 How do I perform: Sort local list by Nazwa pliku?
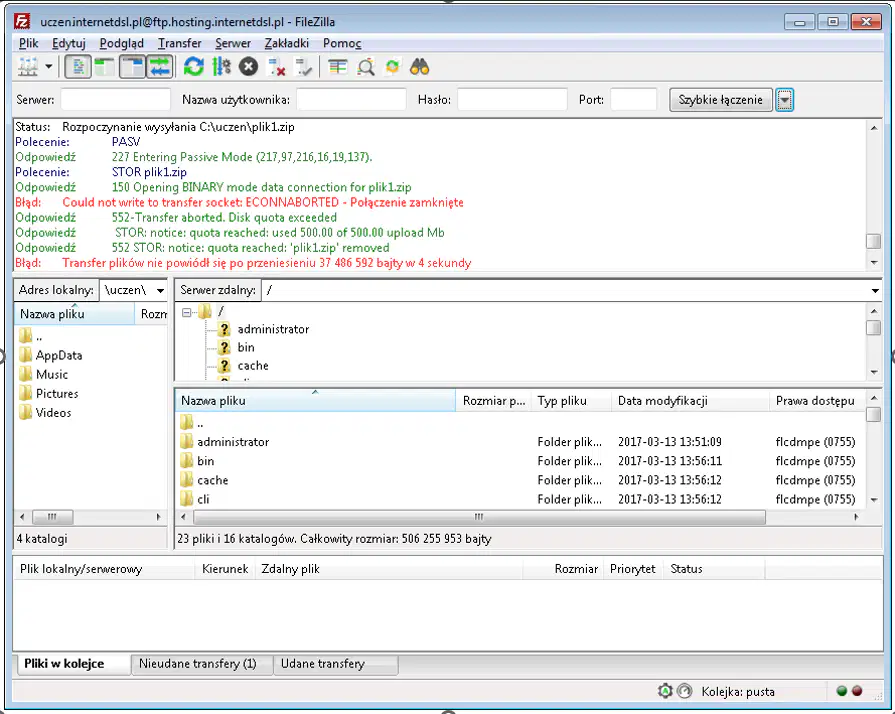tap(75, 314)
